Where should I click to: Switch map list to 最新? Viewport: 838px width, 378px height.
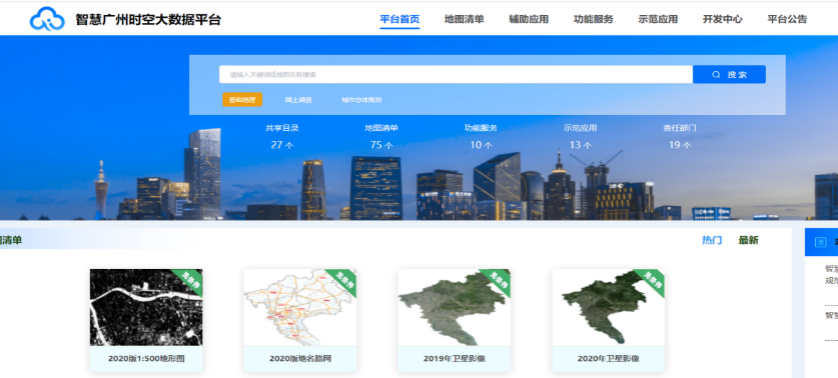[748, 241]
